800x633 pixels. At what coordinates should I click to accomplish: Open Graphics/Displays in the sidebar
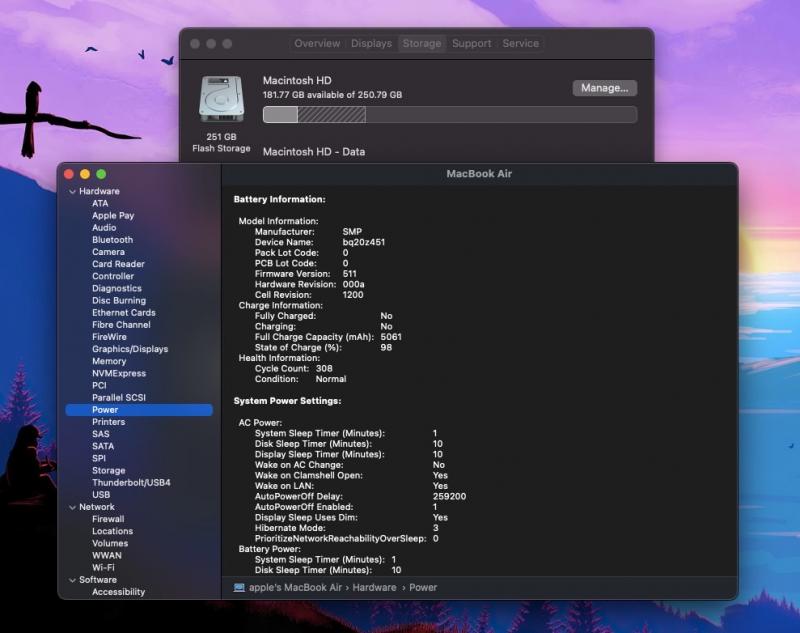pos(130,349)
